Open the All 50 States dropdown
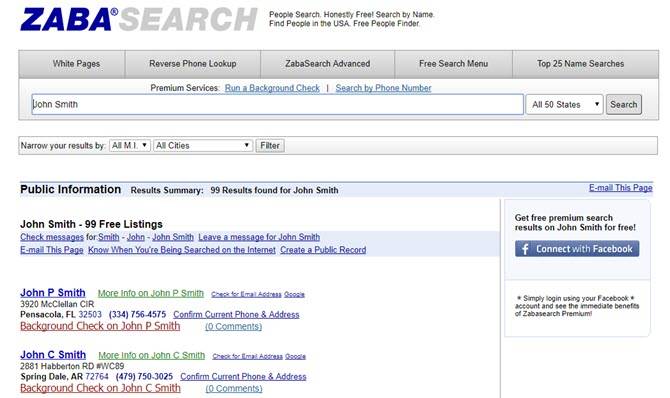The image size is (670, 398). tap(564, 104)
